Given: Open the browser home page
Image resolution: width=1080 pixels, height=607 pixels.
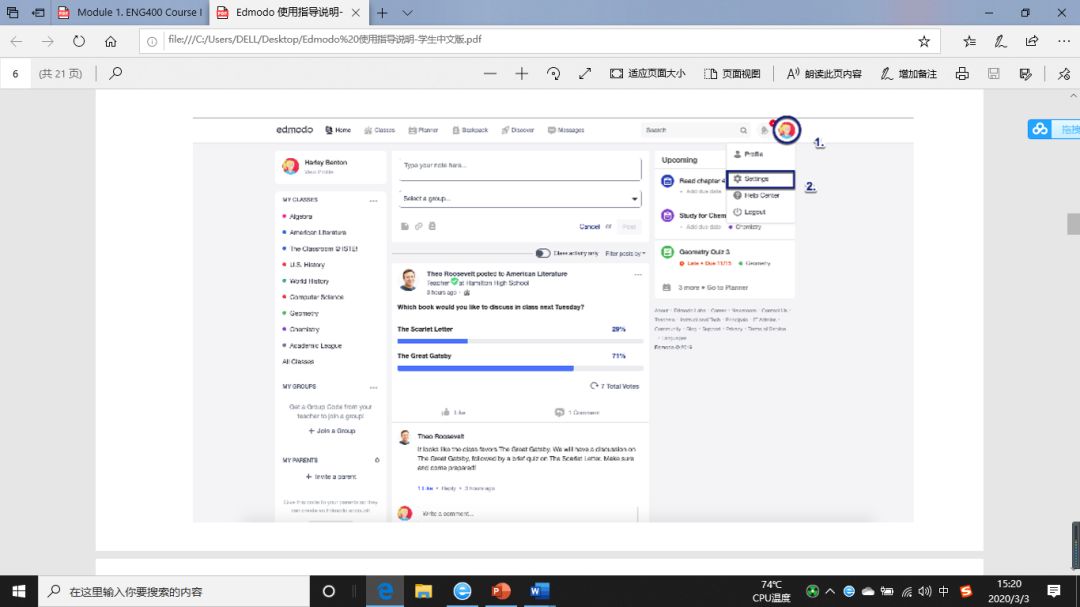Looking at the screenshot, I should [x=110, y=41].
